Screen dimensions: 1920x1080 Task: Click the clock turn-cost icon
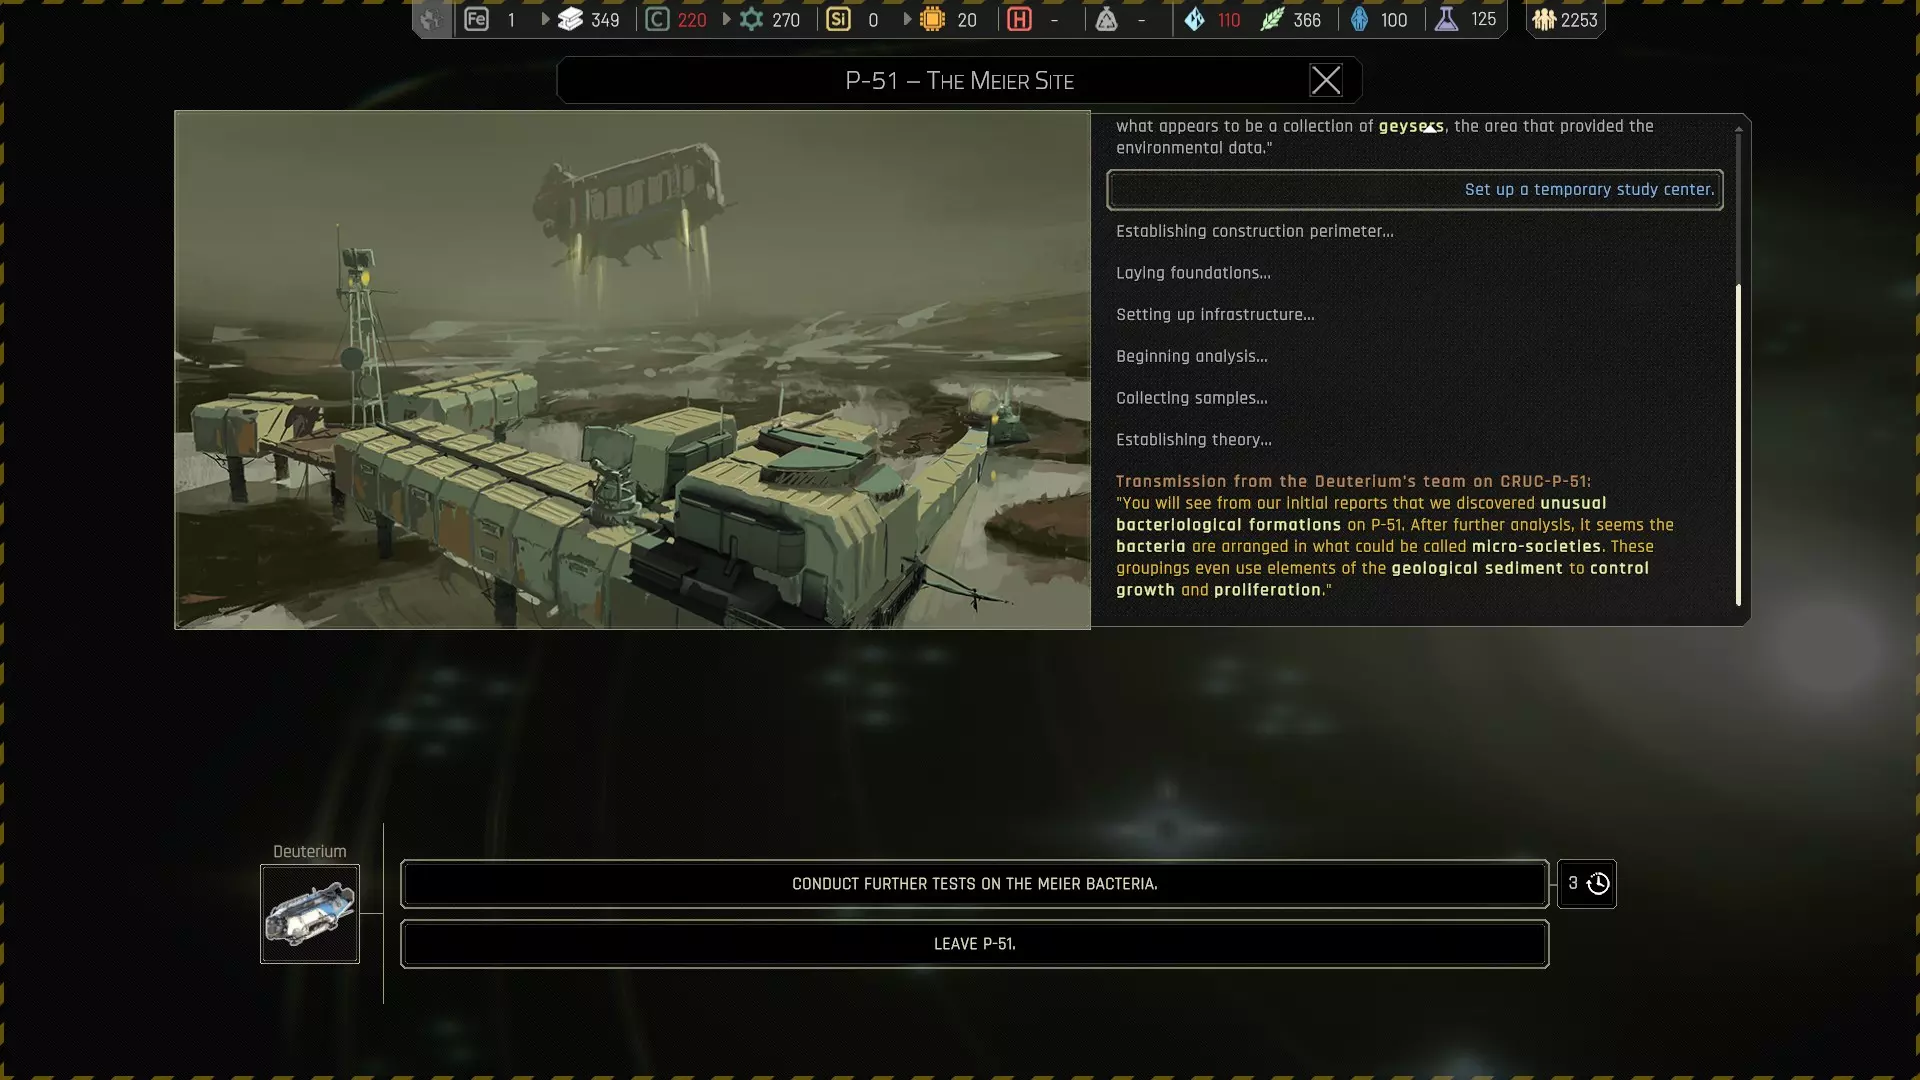pos(1598,884)
